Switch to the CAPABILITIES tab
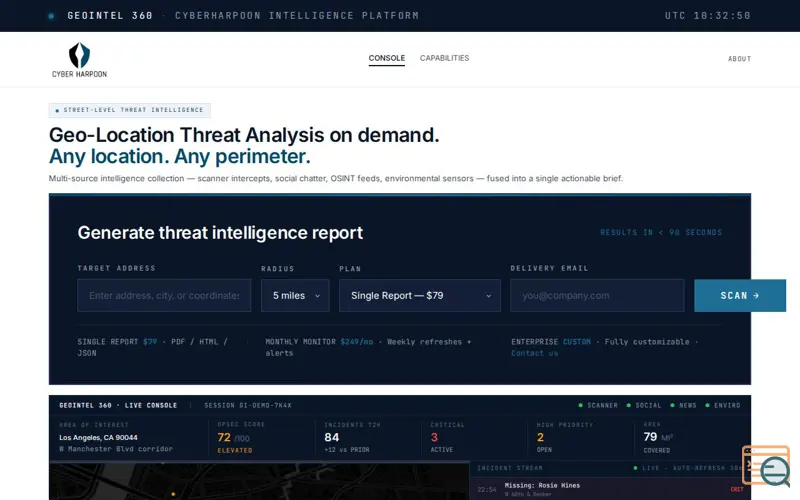 pos(444,58)
